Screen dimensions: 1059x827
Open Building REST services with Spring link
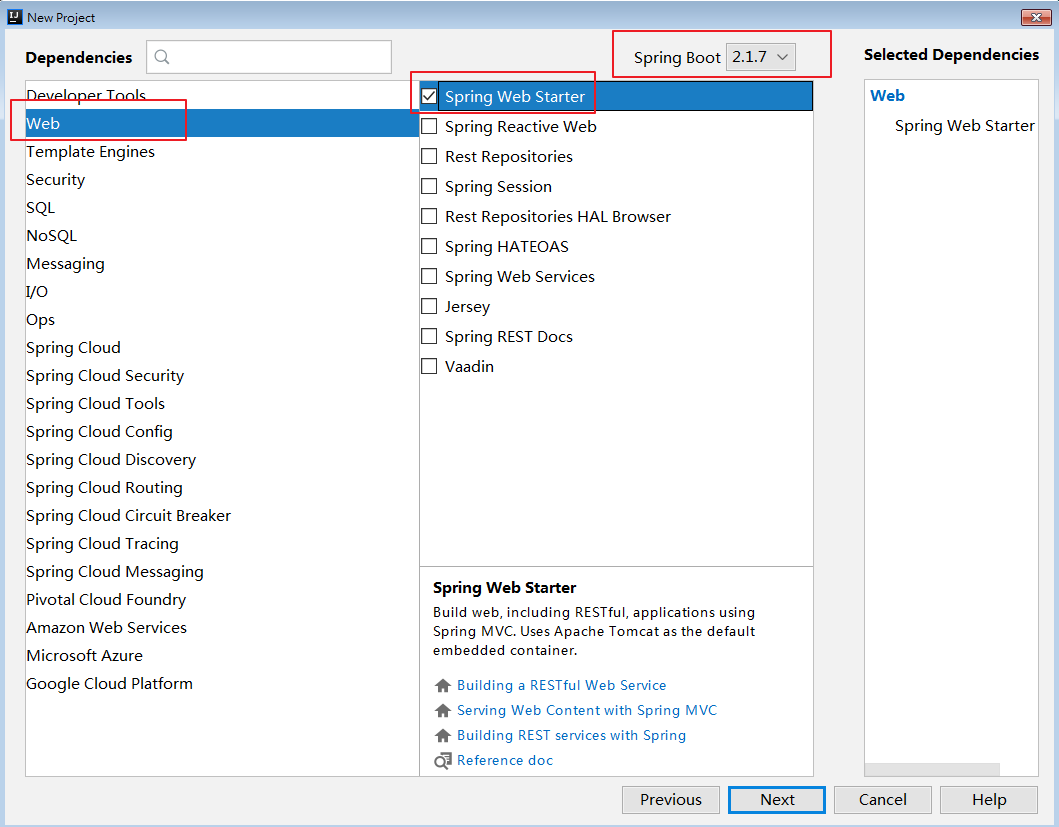[x=571, y=736]
